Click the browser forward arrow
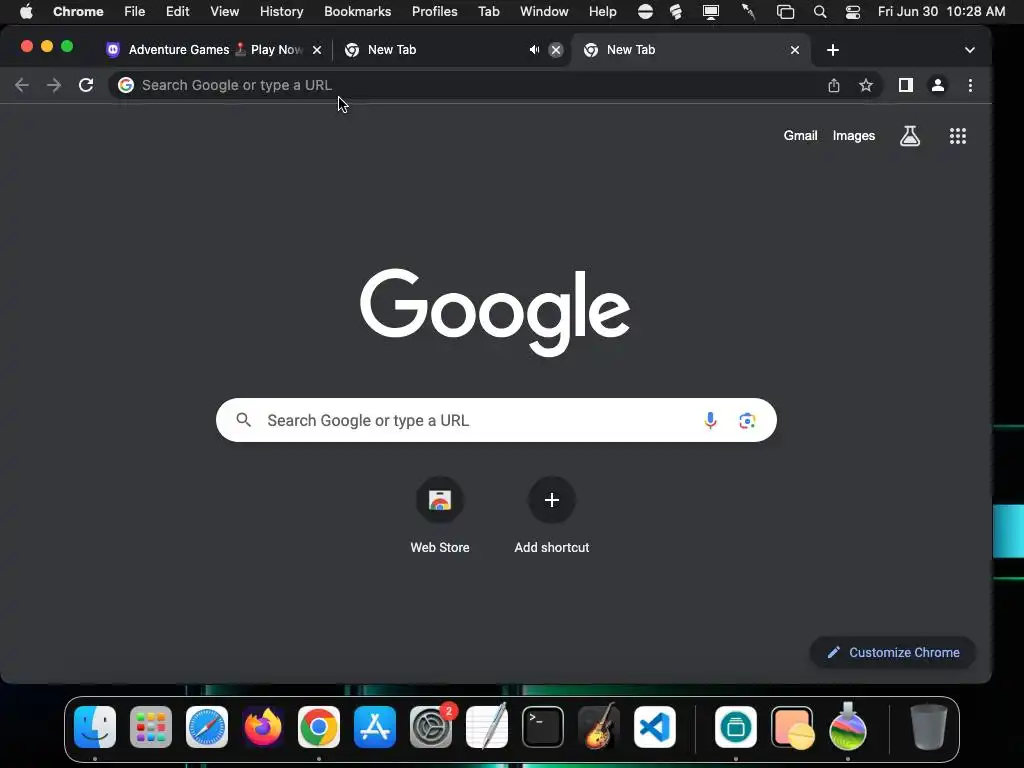The height and width of the screenshot is (768, 1024). 54,85
